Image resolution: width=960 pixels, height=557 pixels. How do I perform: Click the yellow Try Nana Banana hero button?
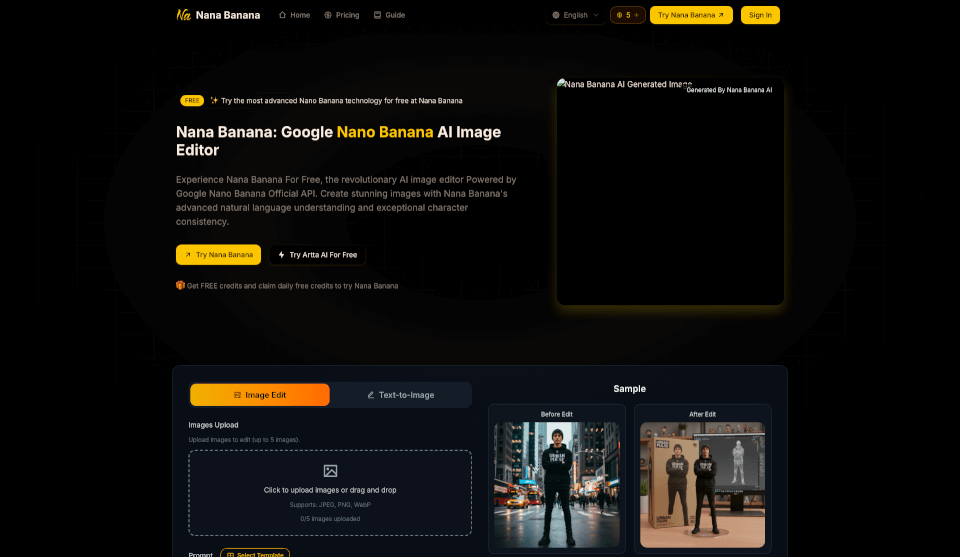pyautogui.click(x=218, y=255)
